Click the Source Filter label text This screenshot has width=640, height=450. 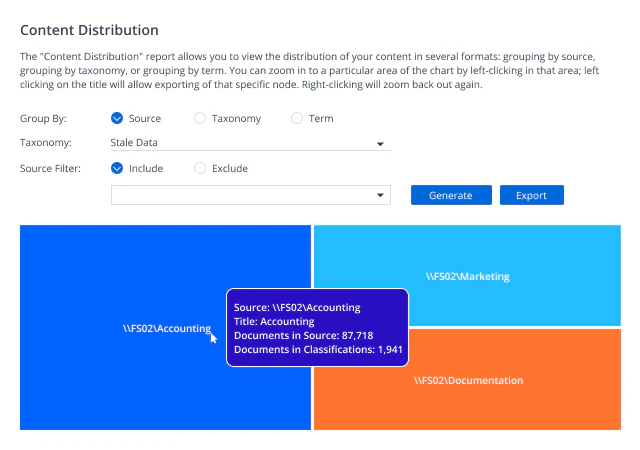pyautogui.click(x=50, y=169)
